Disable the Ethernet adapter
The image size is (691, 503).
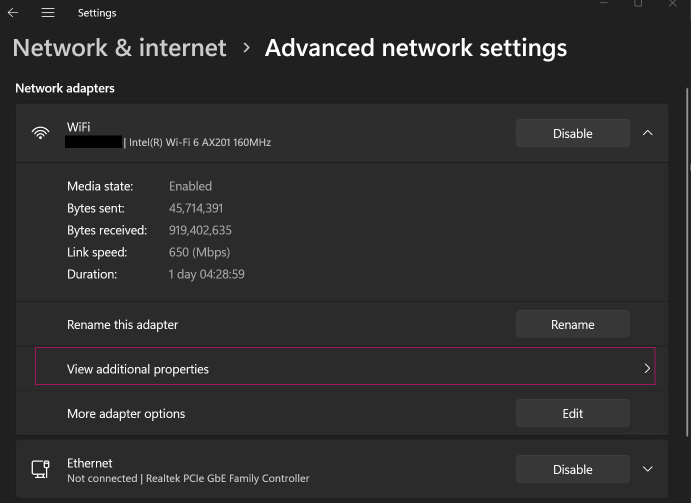pos(572,469)
